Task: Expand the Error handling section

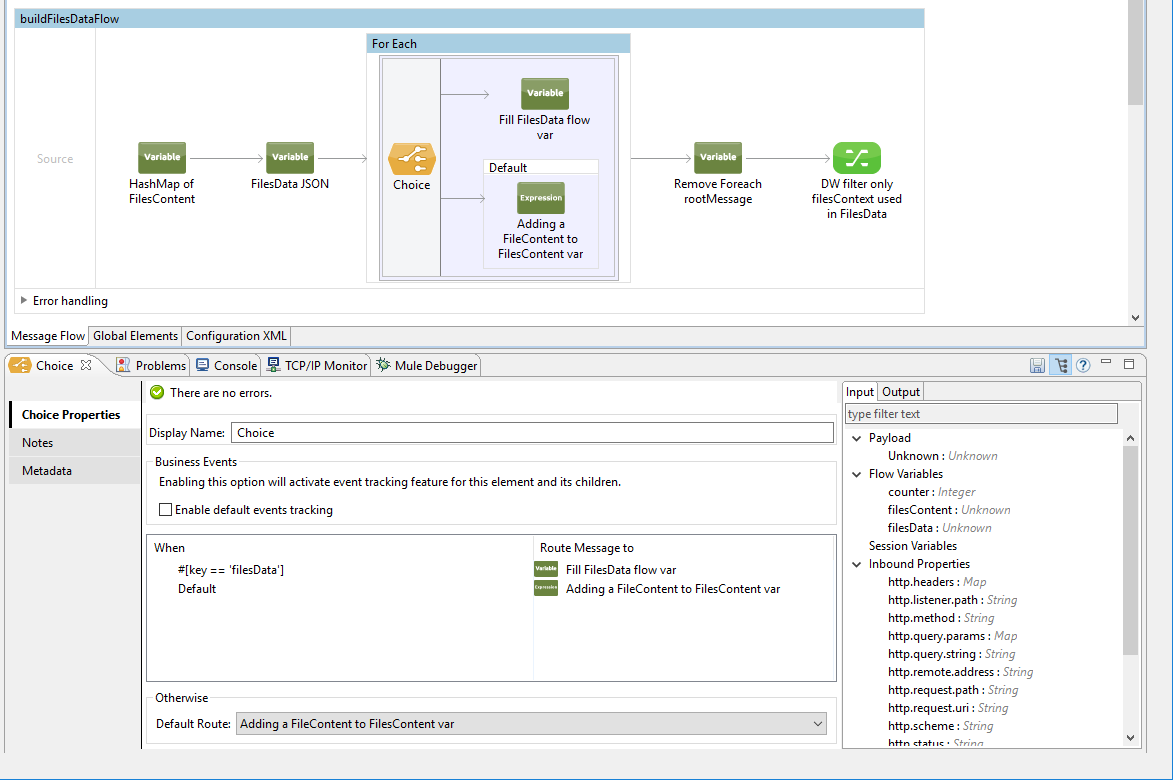Action: pyautogui.click(x=24, y=301)
